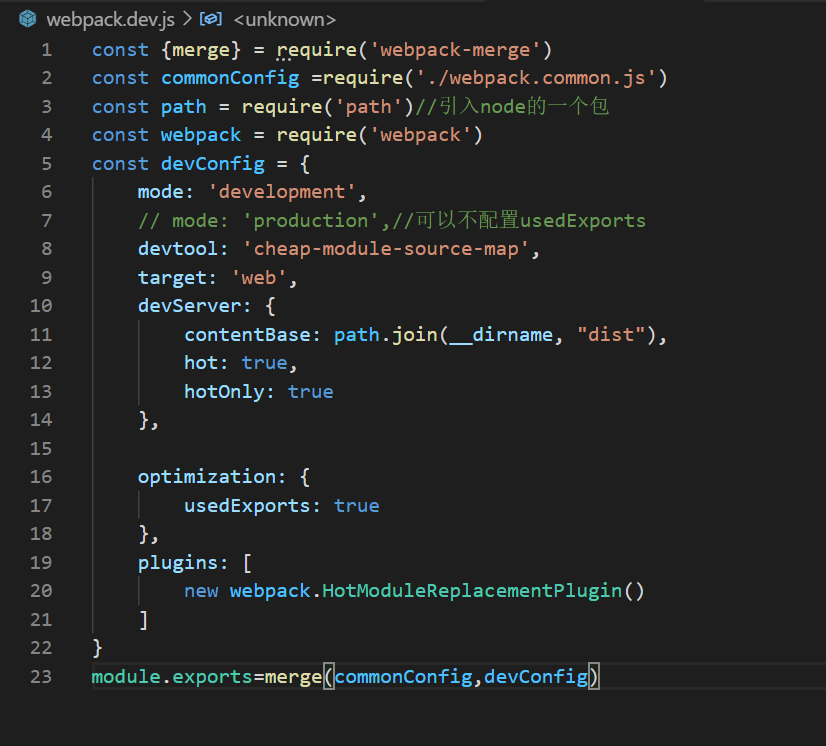Viewport: 826px width, 746px height.
Task: Click line number 23 in gutter
Action: [41, 676]
